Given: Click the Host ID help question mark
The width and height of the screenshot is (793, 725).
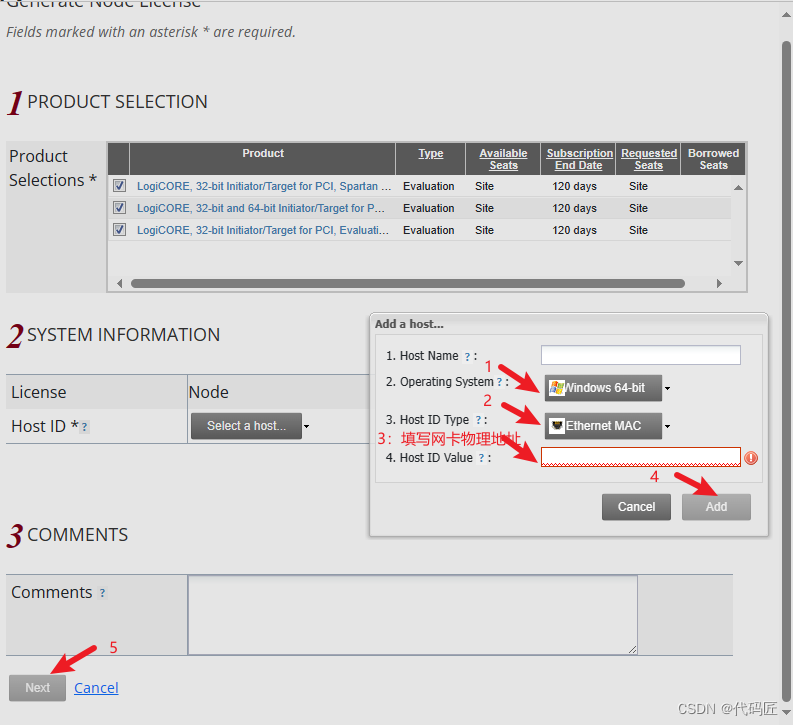Looking at the screenshot, I should 84,427.
